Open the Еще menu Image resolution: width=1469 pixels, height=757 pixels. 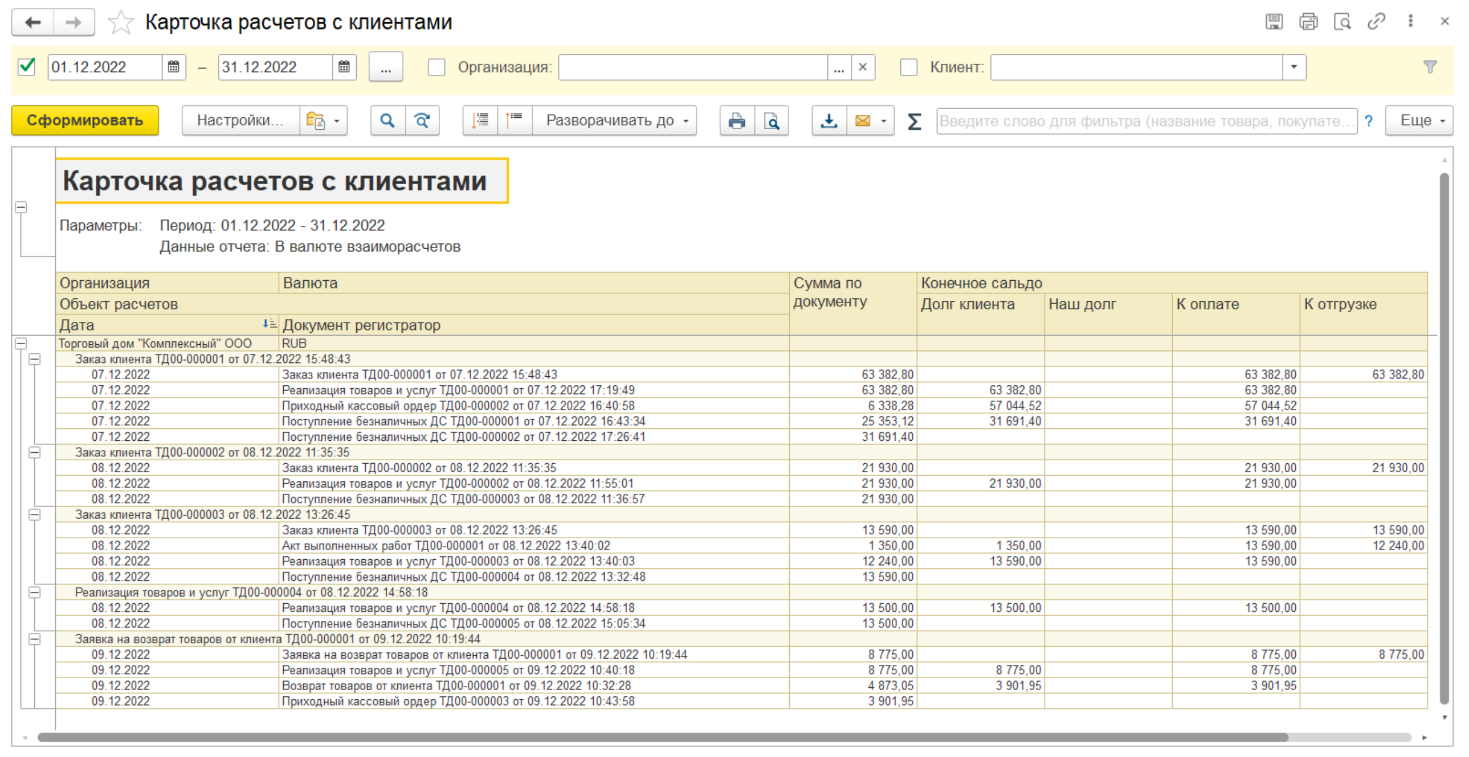[x=1418, y=121]
